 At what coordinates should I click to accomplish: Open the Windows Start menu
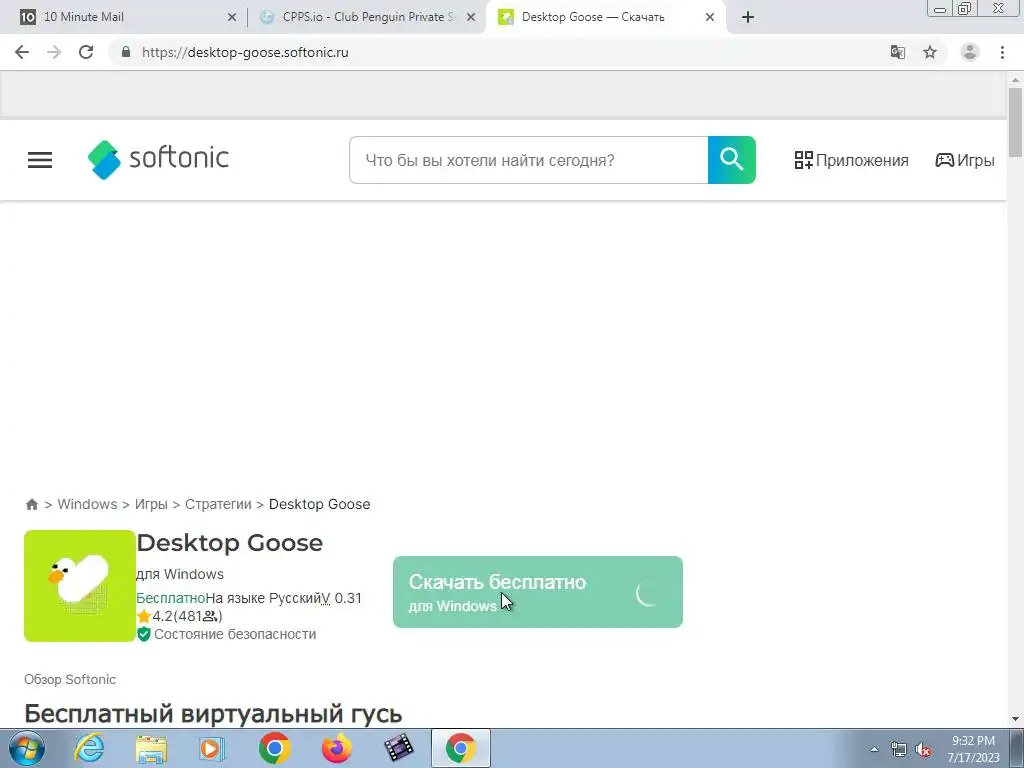tap(27, 748)
